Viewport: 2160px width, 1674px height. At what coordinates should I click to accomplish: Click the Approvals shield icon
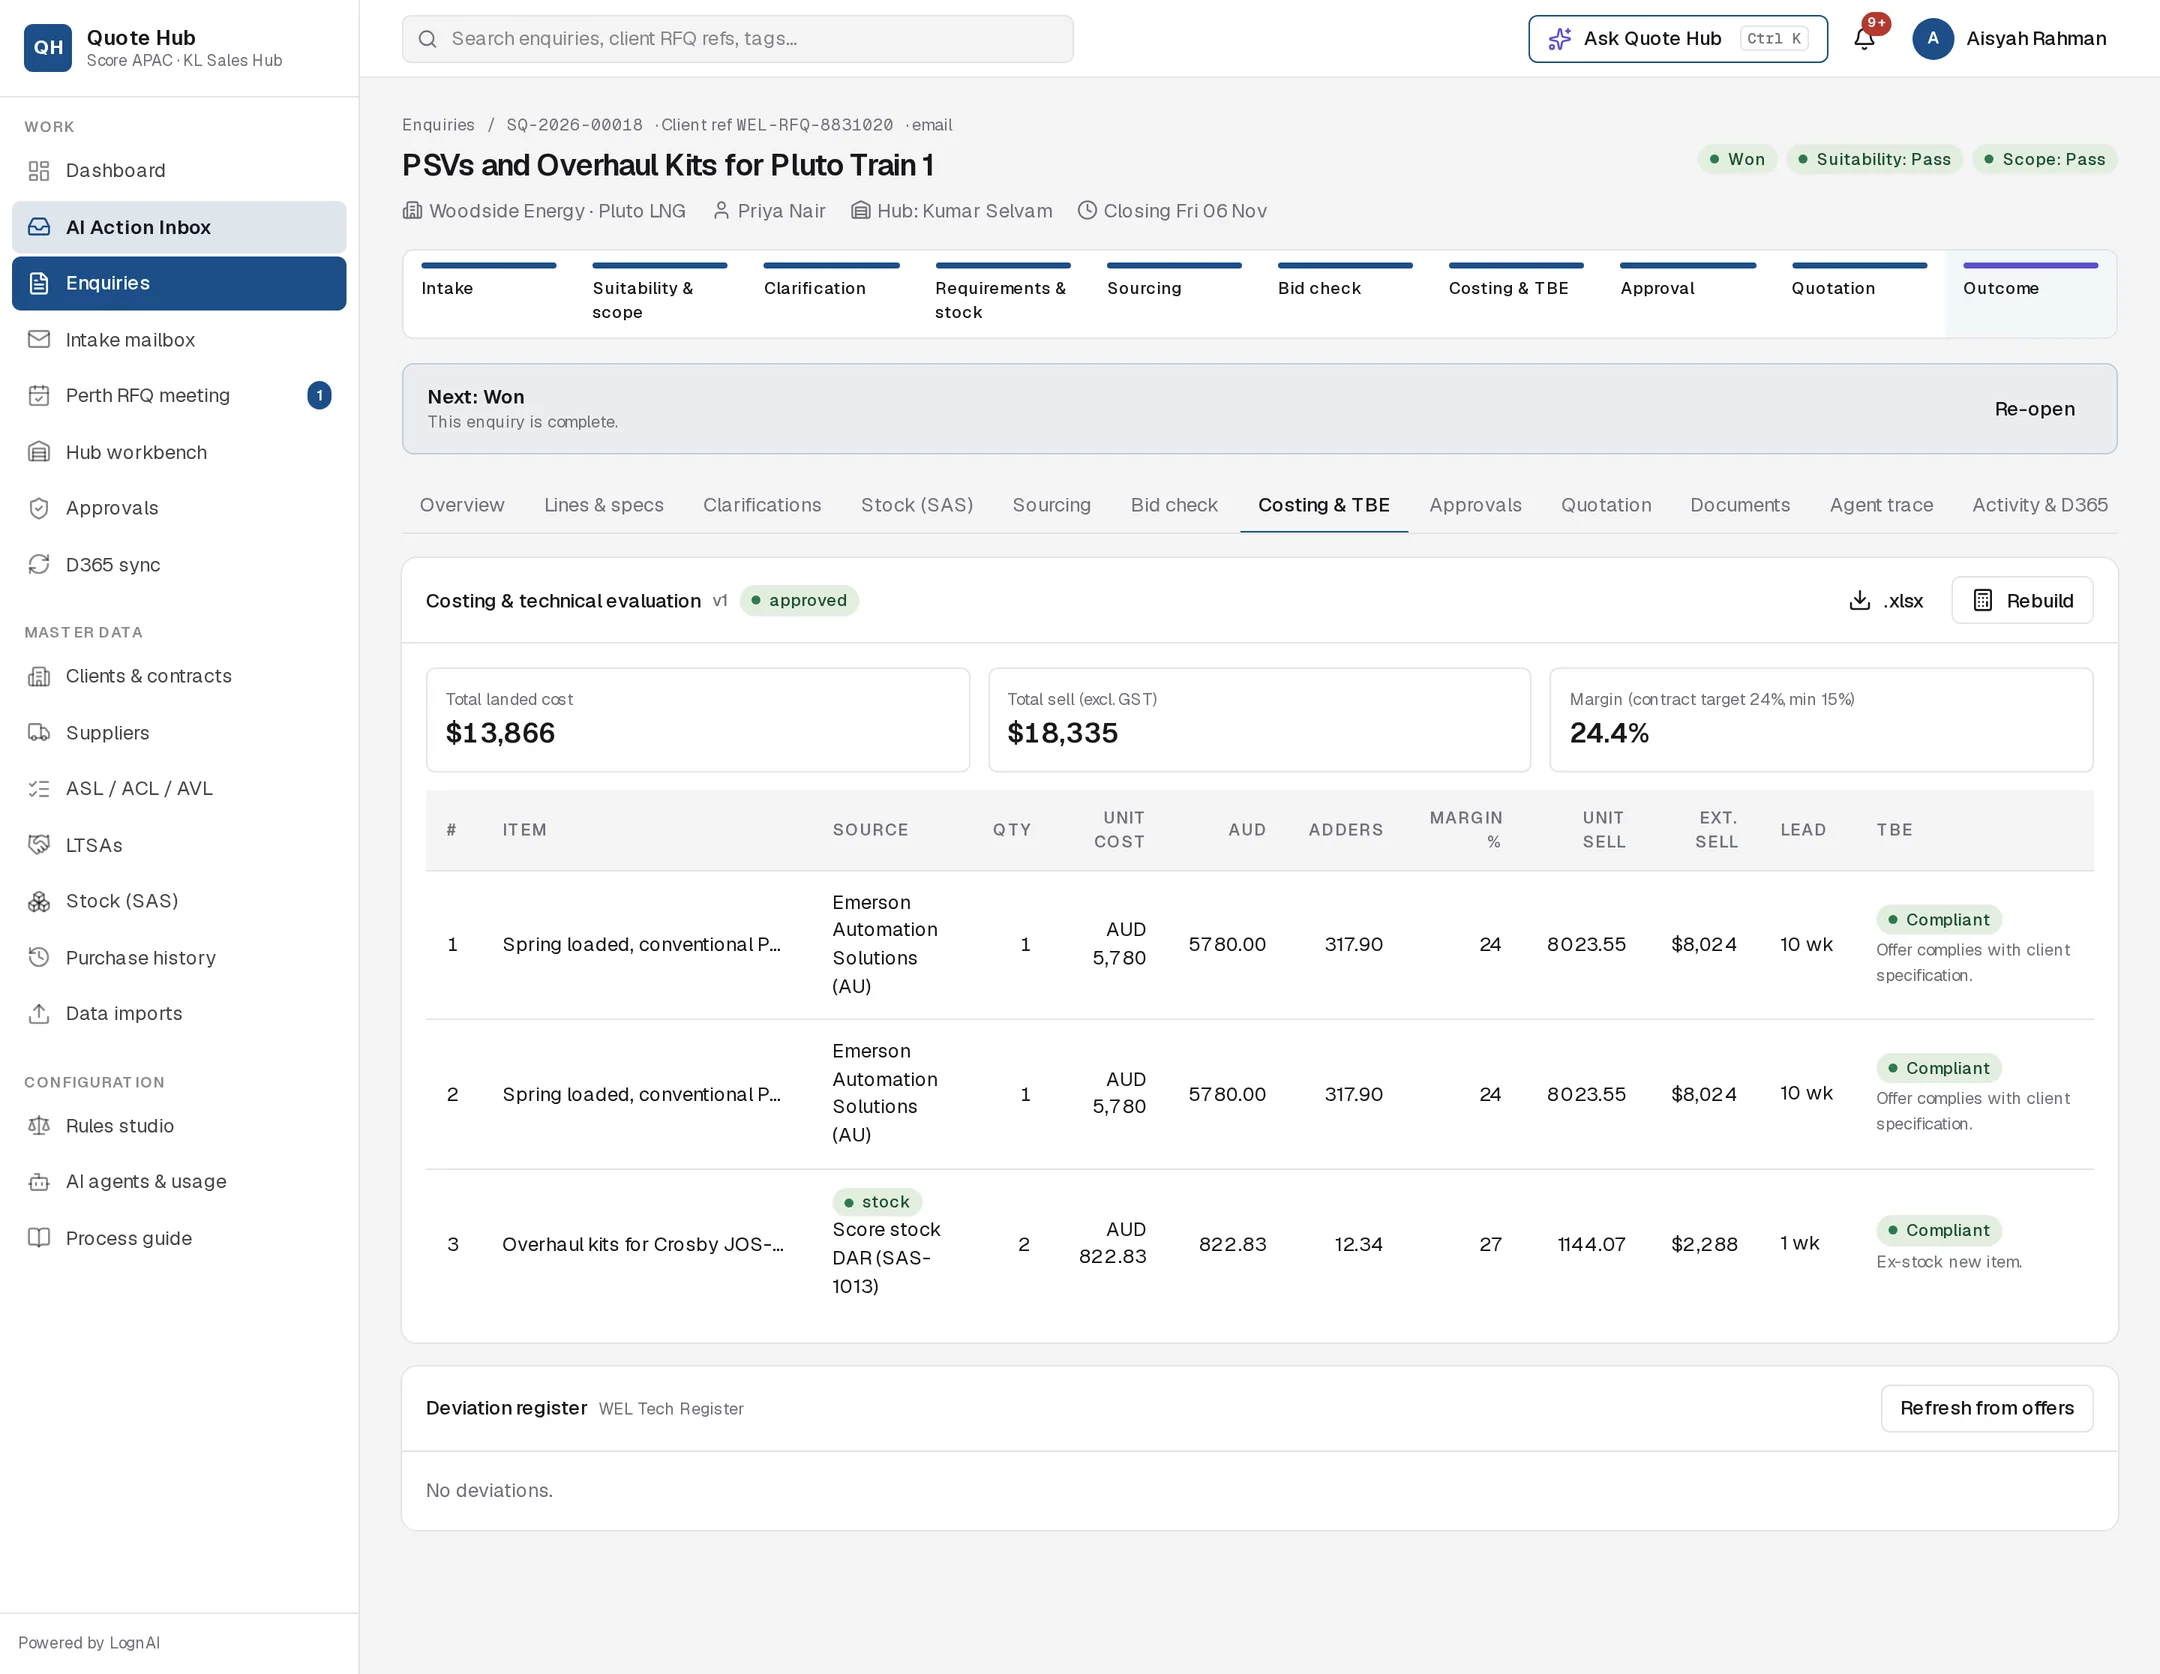39,508
